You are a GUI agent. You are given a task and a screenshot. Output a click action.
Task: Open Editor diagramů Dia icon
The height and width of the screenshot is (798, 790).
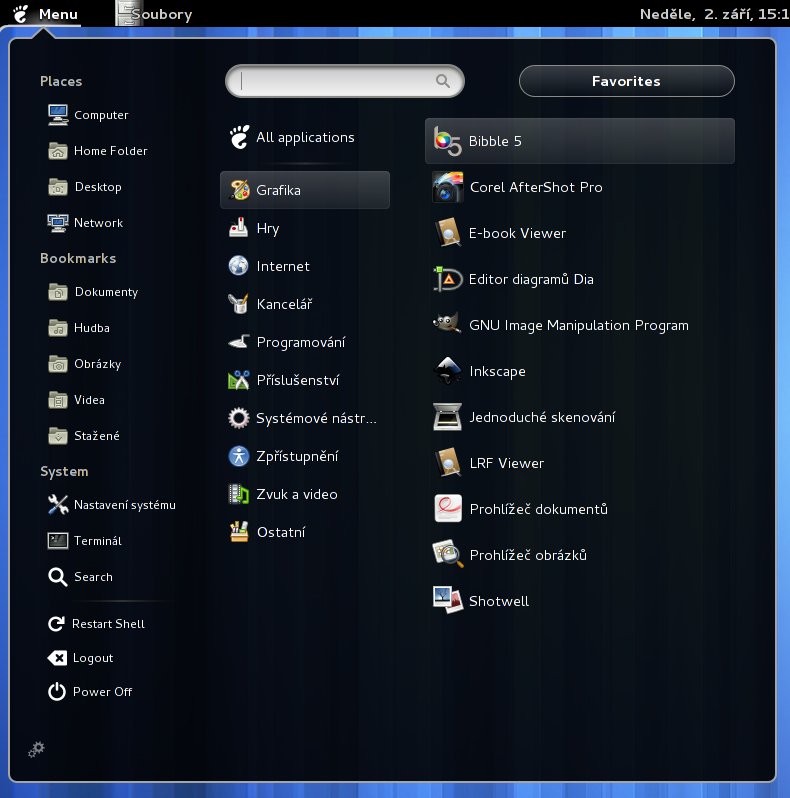pyautogui.click(x=447, y=279)
